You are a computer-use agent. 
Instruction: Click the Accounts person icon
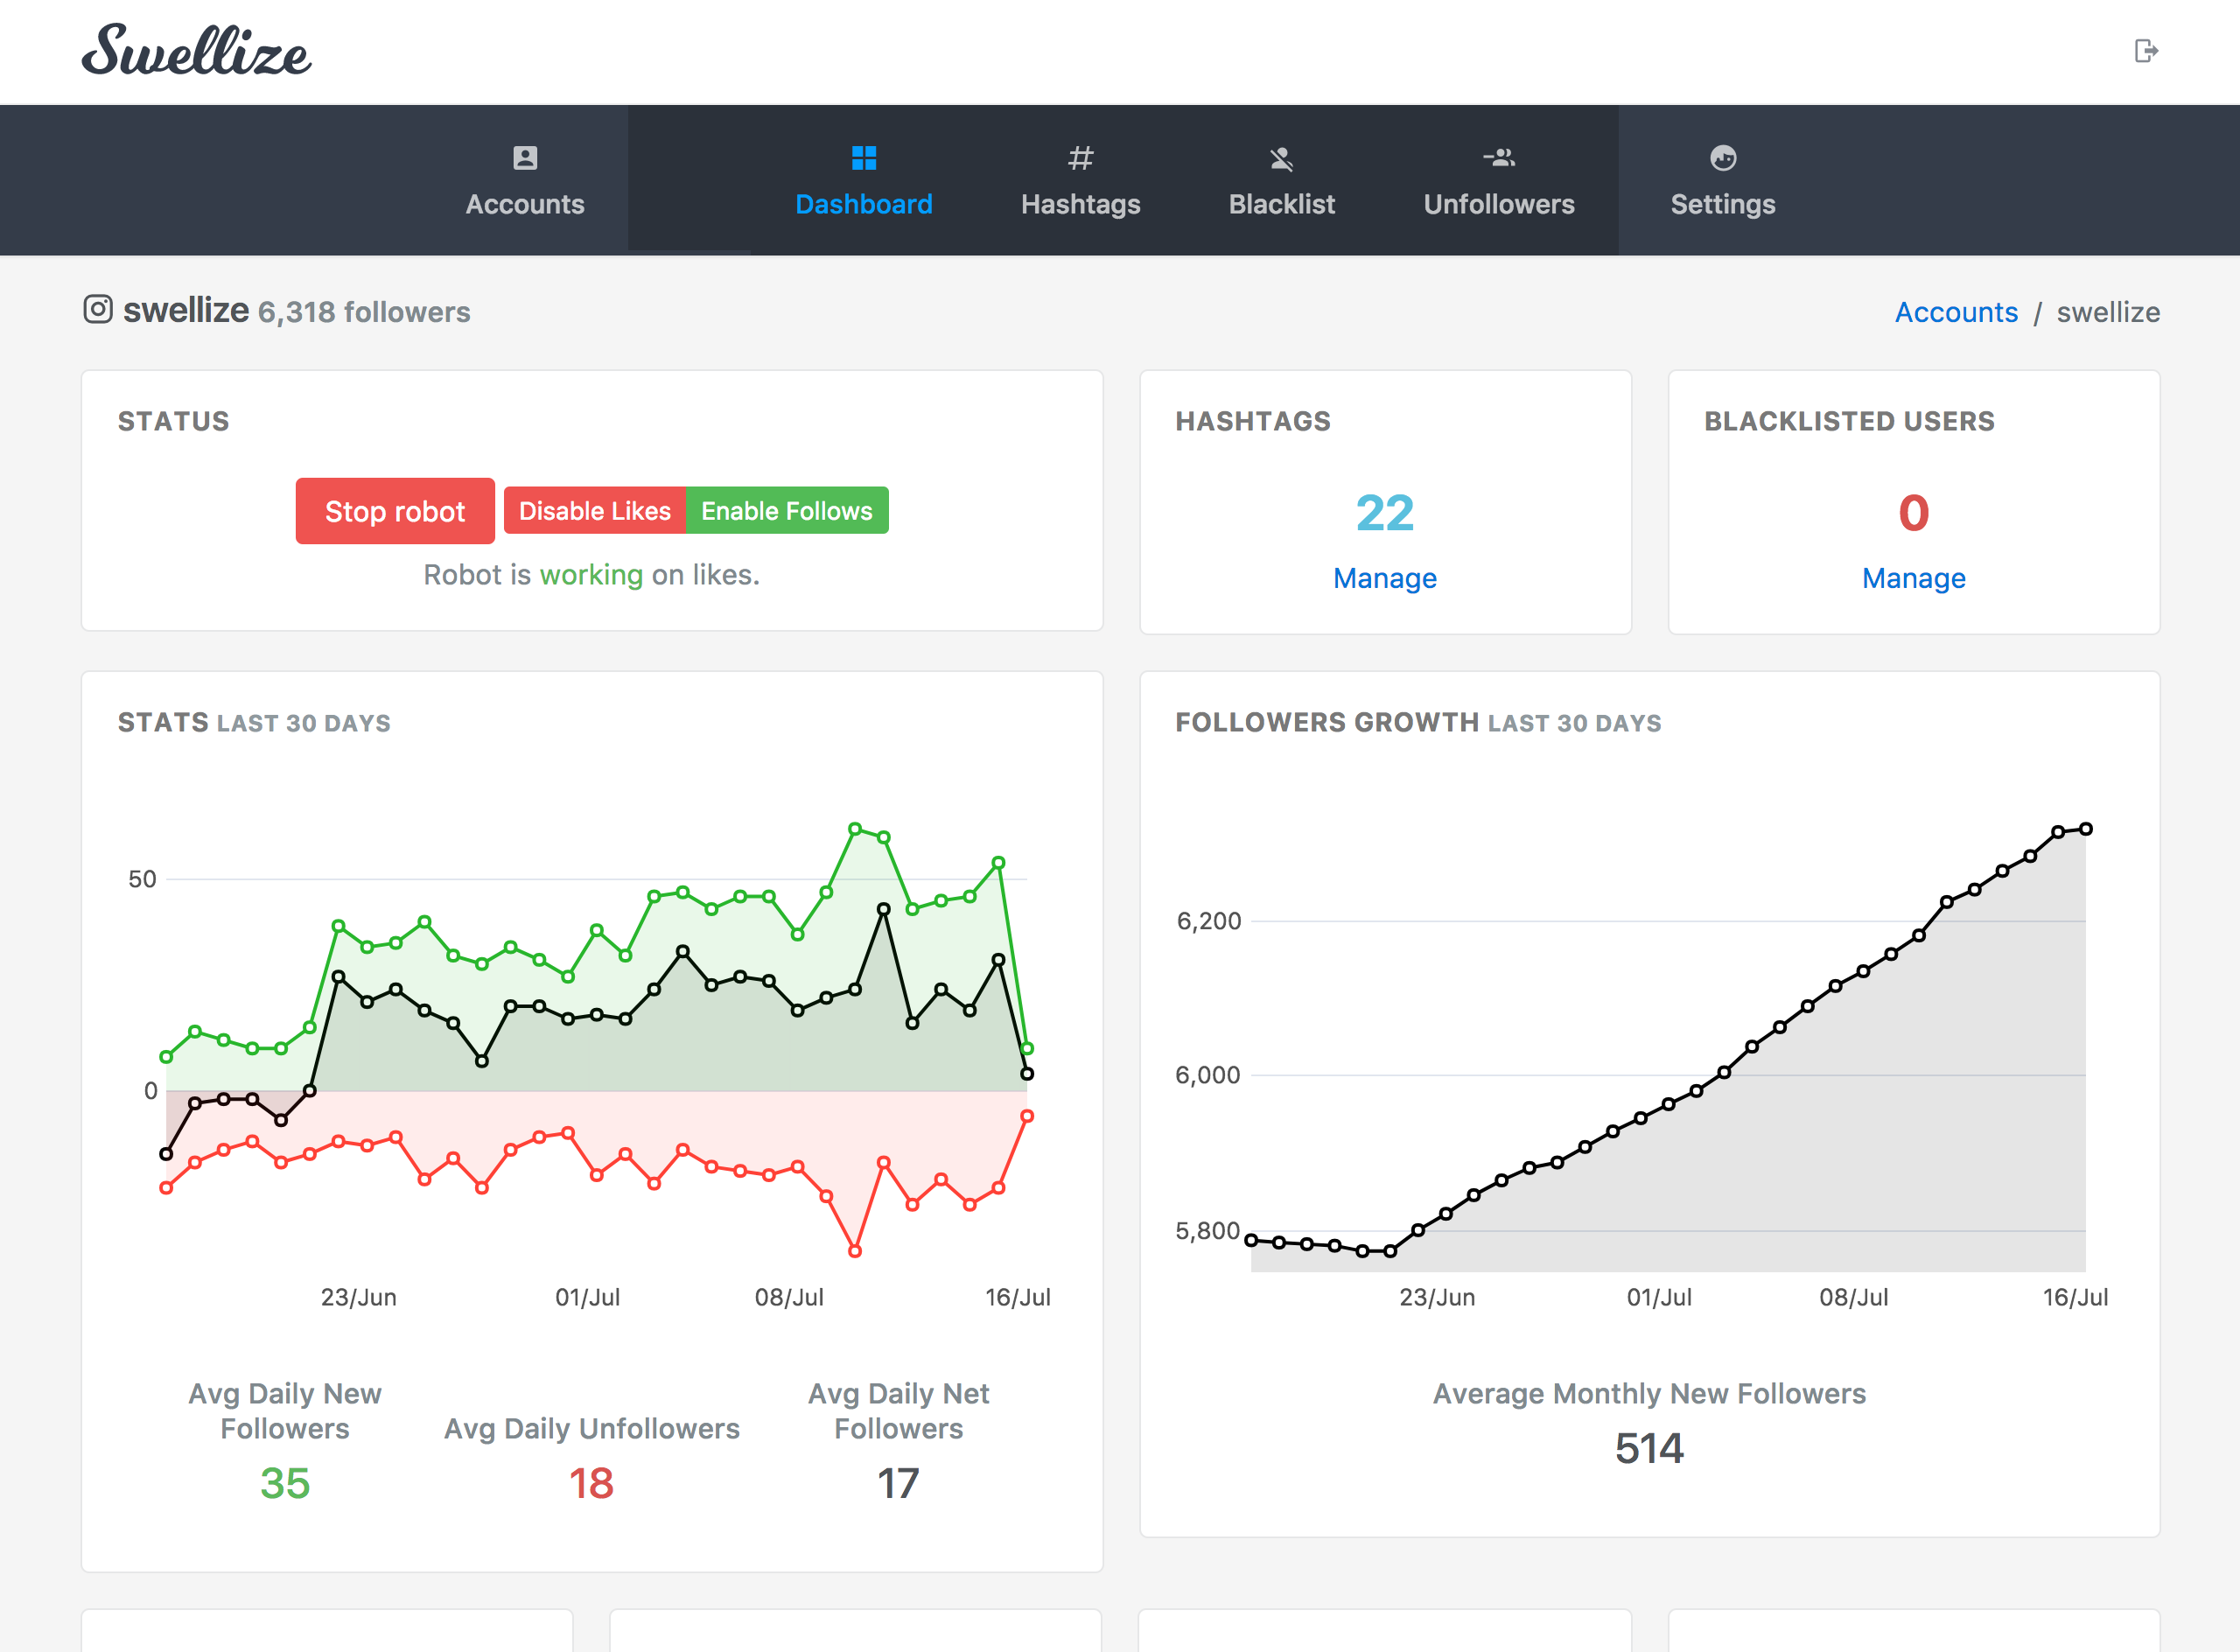(525, 158)
